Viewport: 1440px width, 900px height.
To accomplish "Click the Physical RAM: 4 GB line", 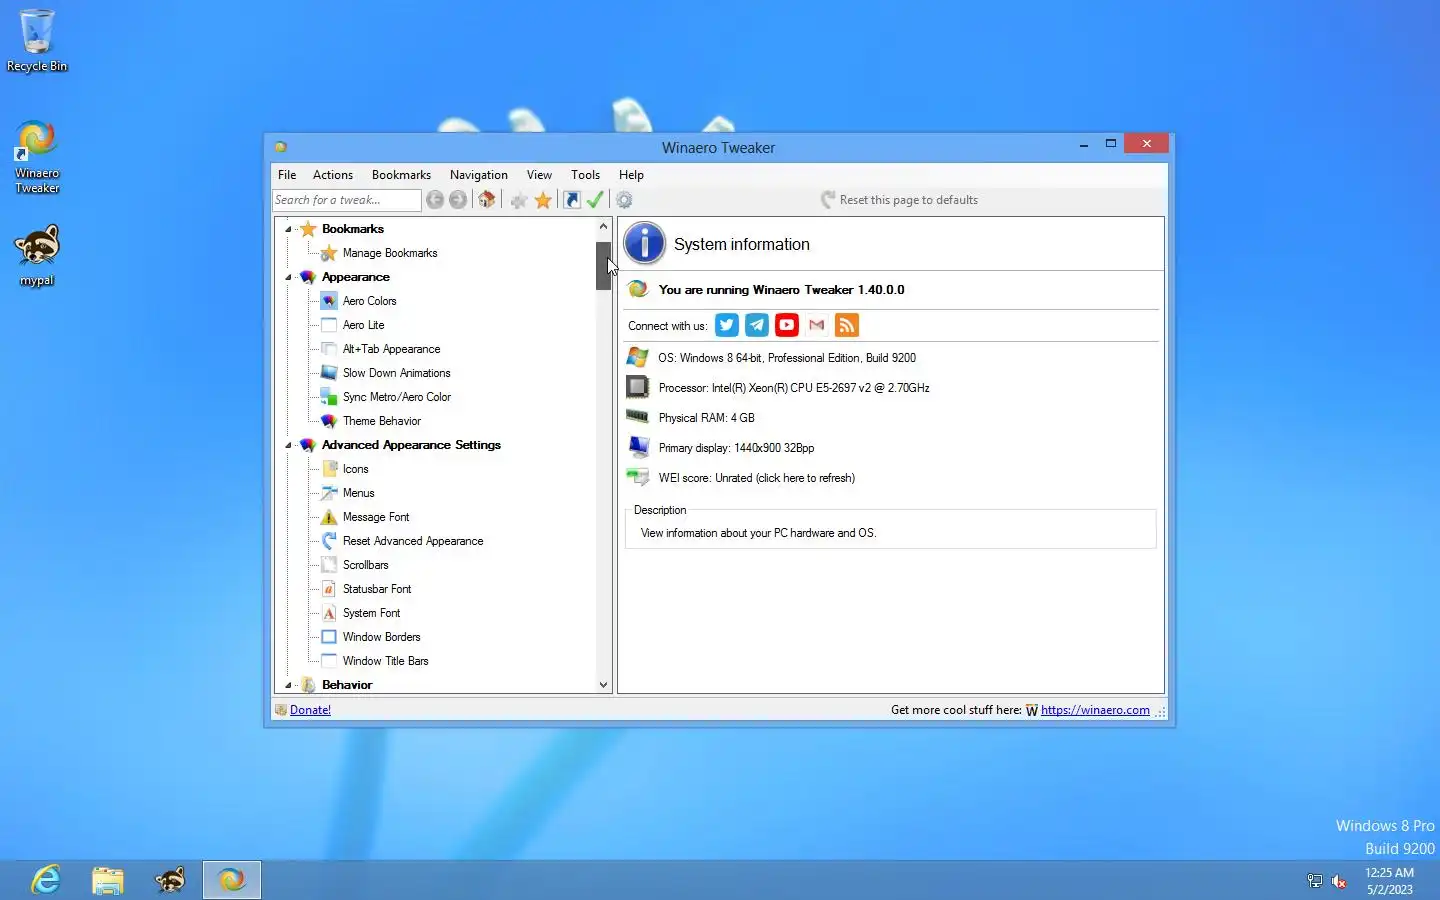I will coord(706,418).
